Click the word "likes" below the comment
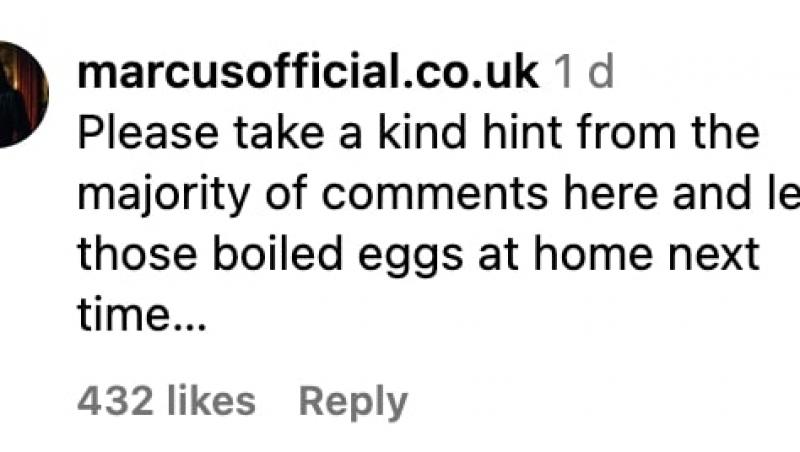Viewport: 800px width, 452px height. pyautogui.click(x=210, y=402)
